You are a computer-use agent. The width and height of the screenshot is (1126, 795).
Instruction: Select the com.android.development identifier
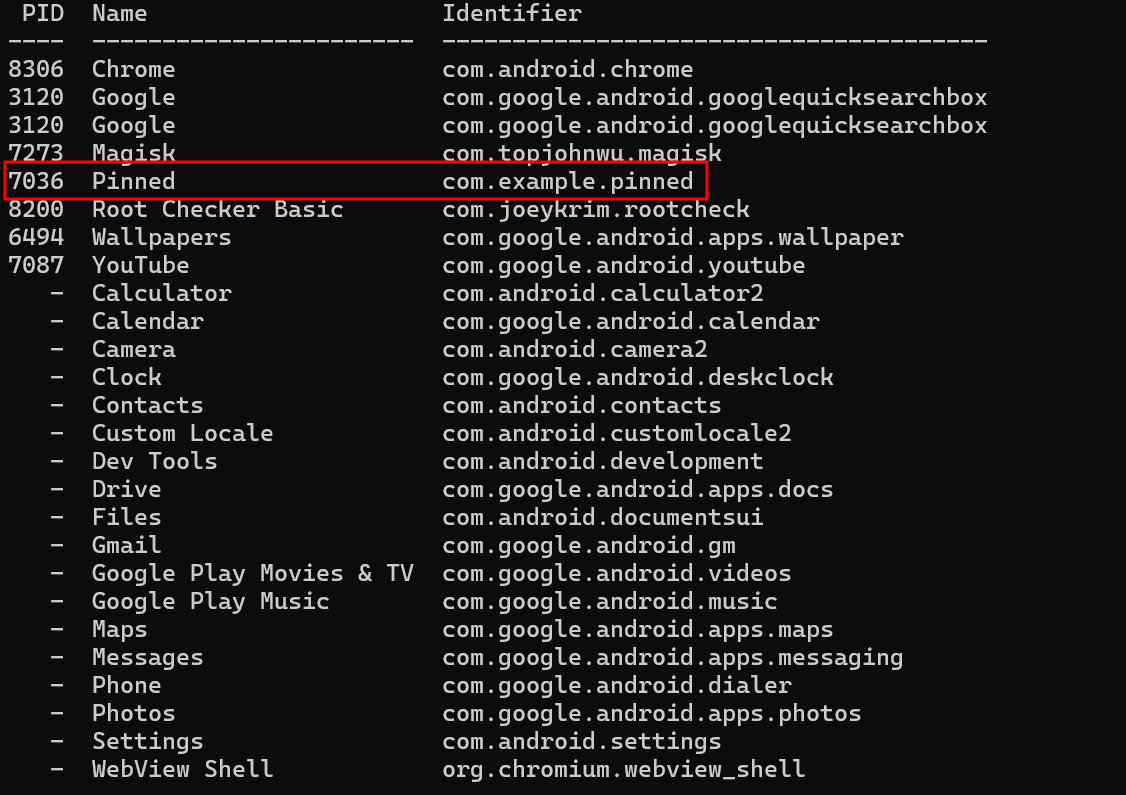pos(602,461)
